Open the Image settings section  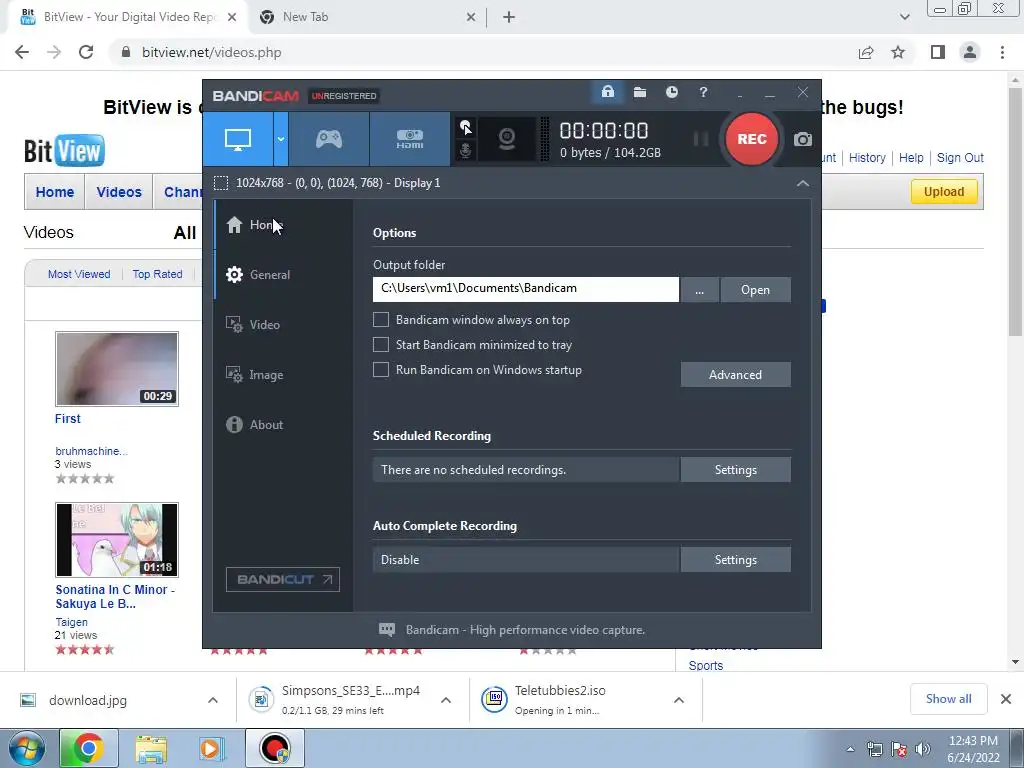point(283,375)
